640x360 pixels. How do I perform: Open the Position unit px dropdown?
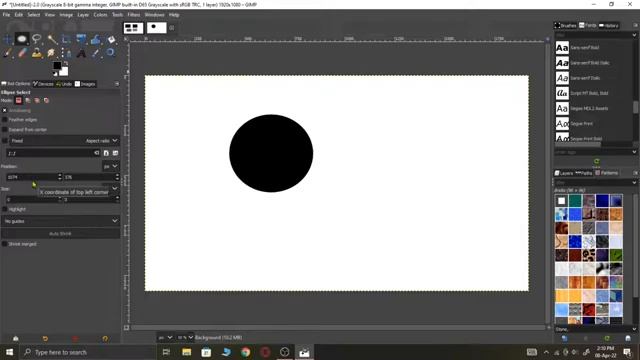point(110,166)
